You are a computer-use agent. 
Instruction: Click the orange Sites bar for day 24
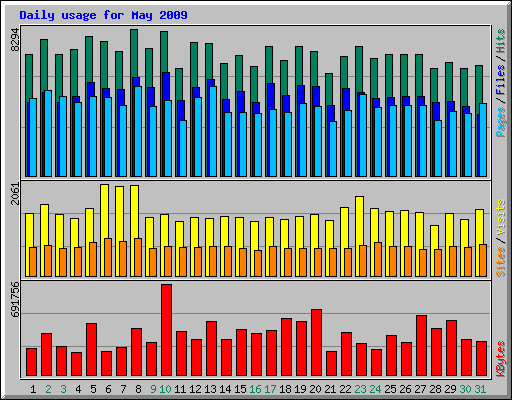(378, 259)
